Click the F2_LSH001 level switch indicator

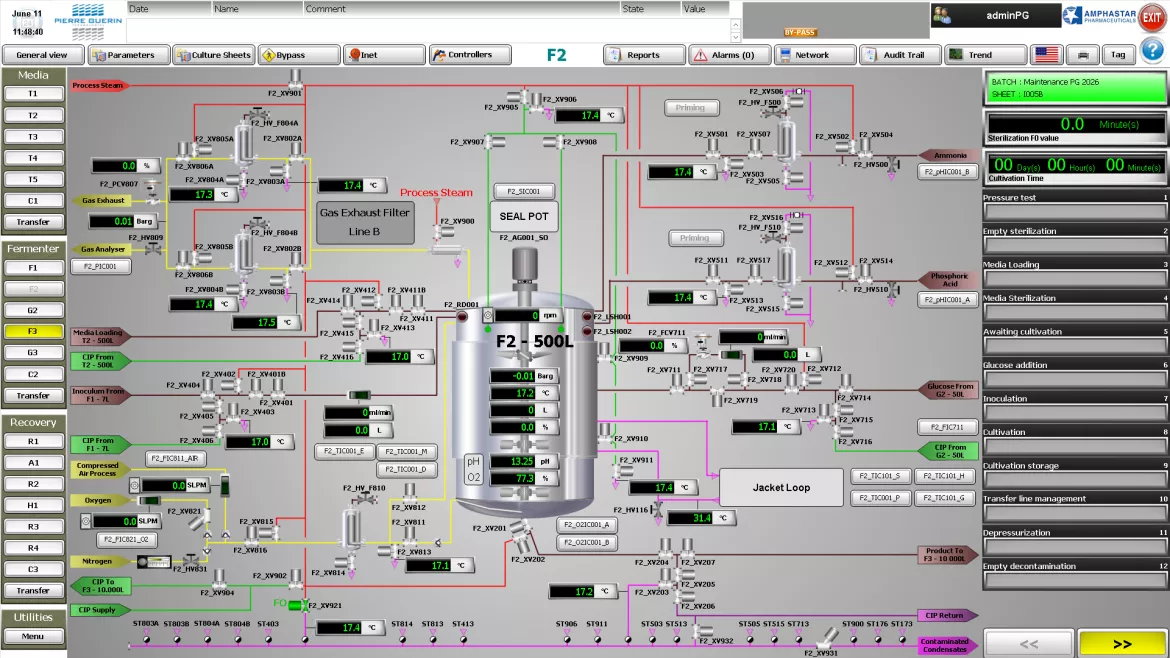pyautogui.click(x=587, y=316)
